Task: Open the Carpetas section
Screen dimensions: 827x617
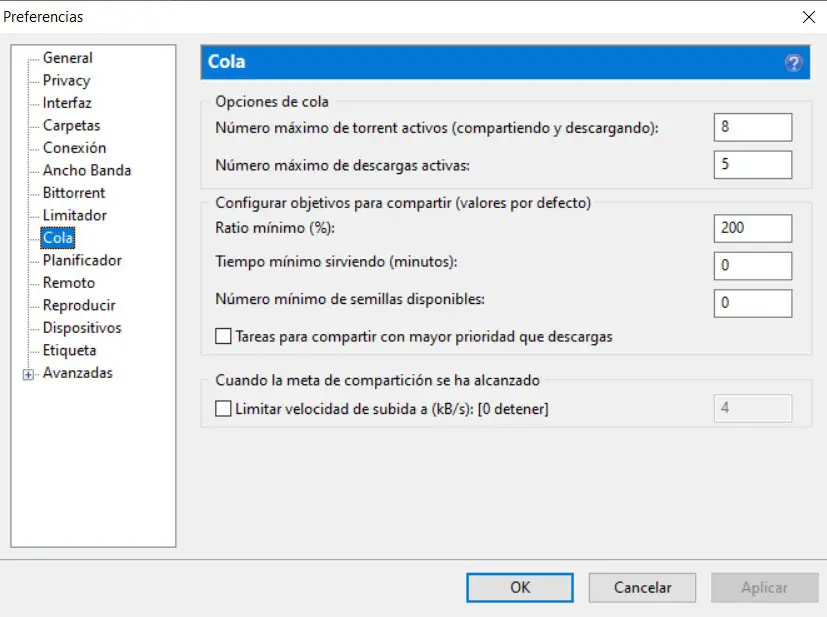Action: (71, 125)
